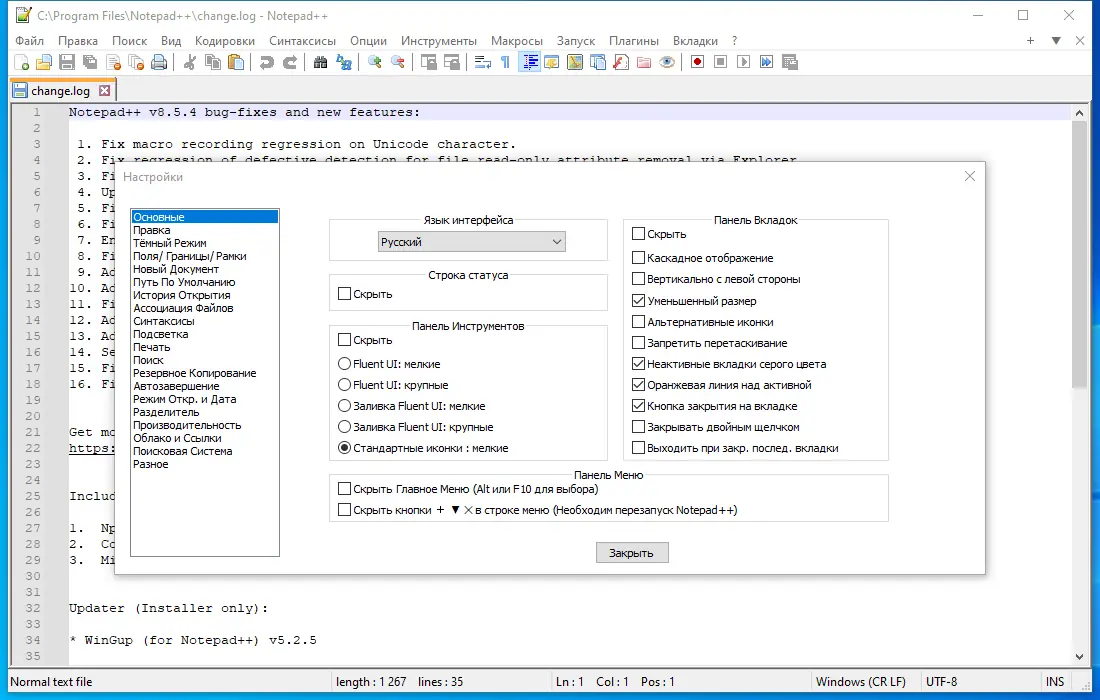The height and width of the screenshot is (700, 1100).
Task: Start macro recording with red dot icon
Action: coord(697,62)
